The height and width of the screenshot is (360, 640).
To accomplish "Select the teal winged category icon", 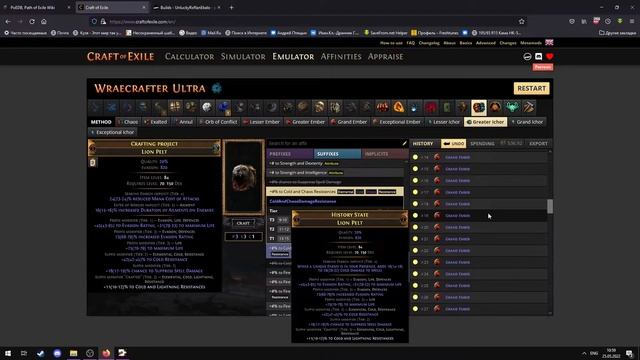I will point(512,107).
